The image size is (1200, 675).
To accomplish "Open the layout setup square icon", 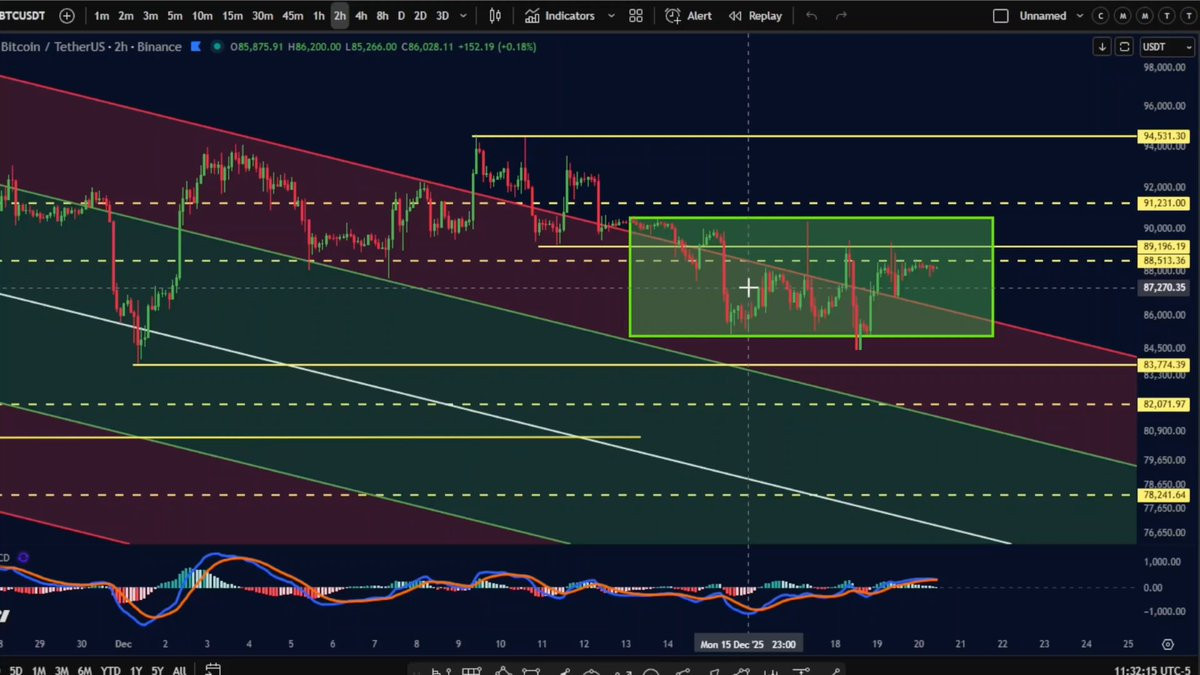I will pos(1000,16).
